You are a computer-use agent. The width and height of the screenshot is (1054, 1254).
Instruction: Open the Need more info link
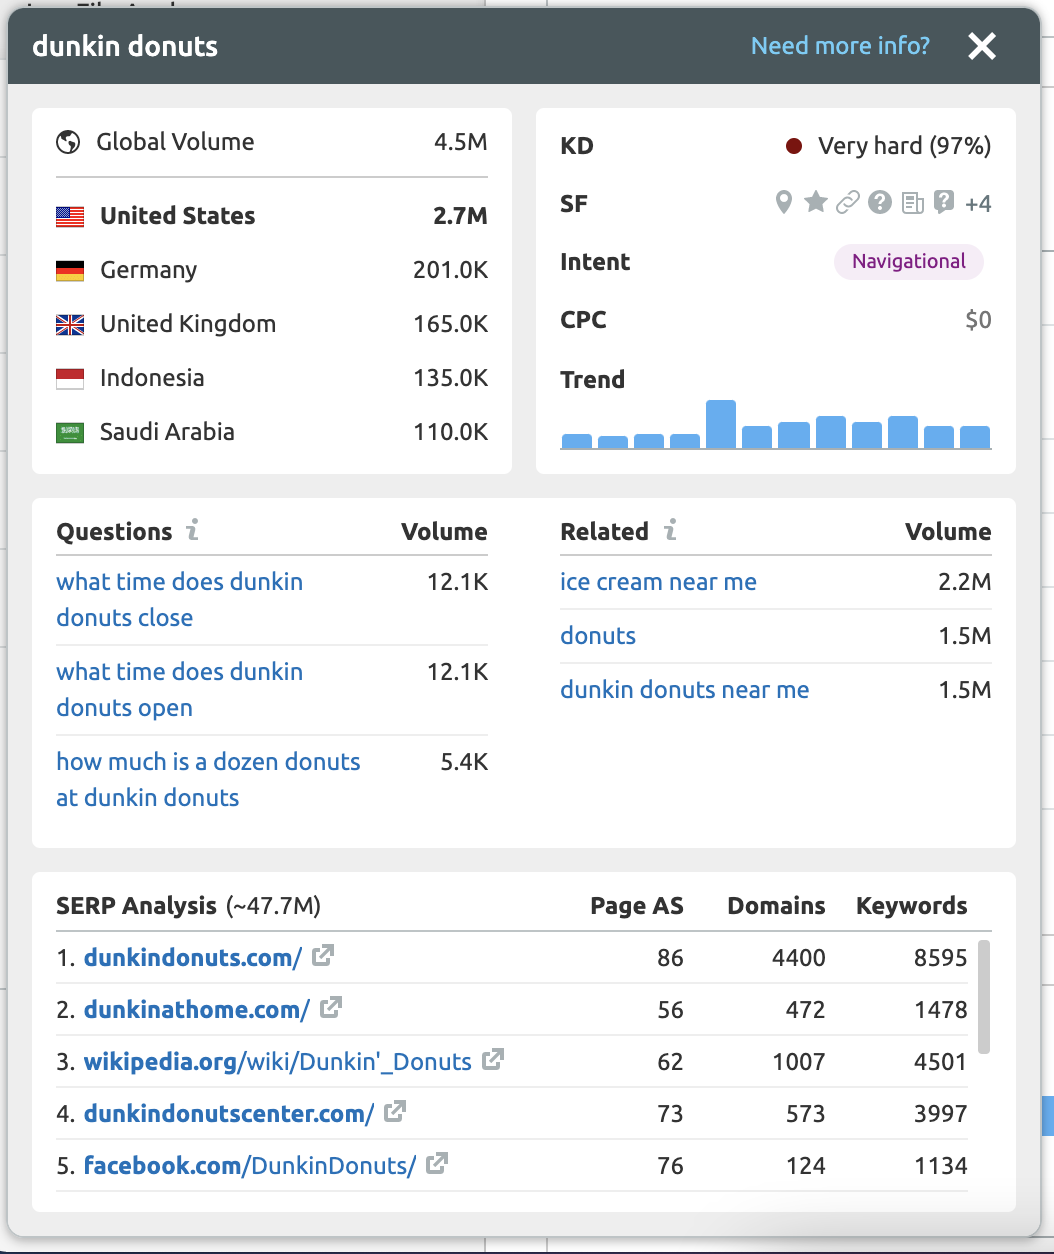point(840,46)
